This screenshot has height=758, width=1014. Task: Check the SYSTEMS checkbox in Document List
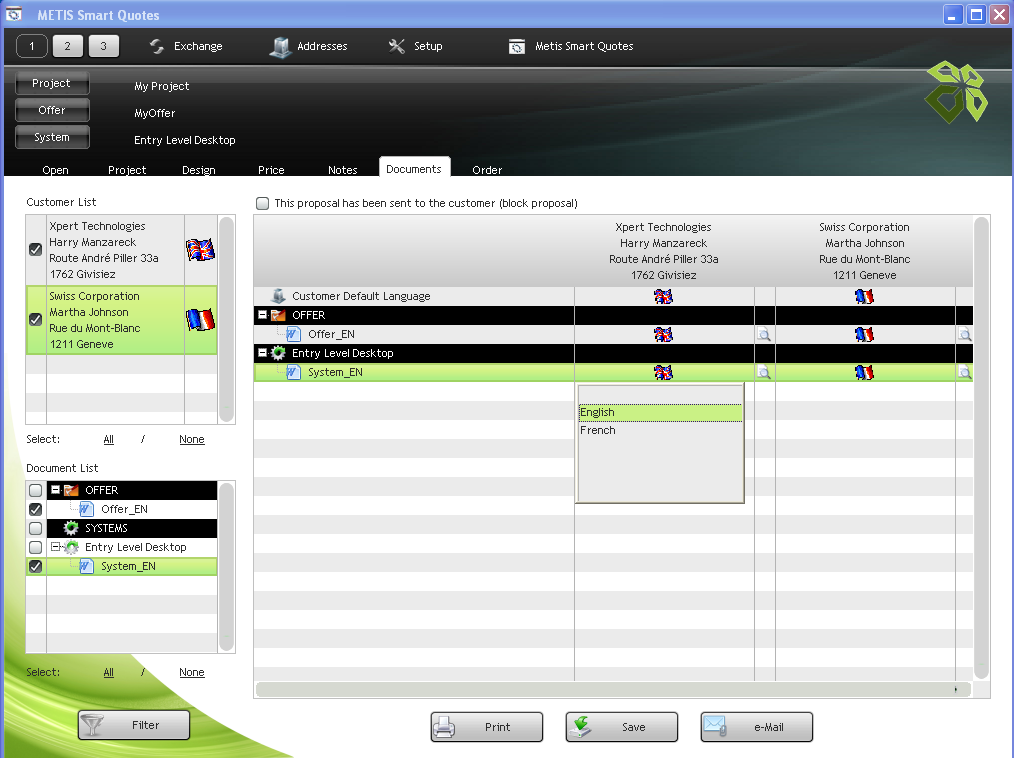point(36,528)
